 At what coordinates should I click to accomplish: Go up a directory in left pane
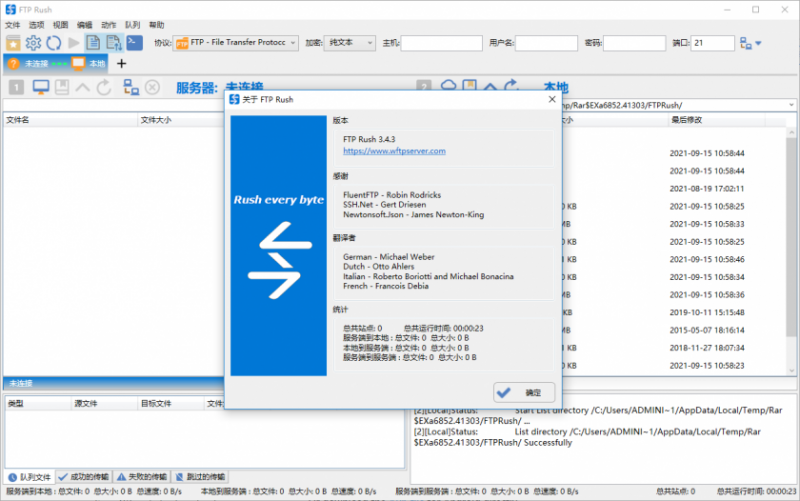pyautogui.click(x=83, y=88)
